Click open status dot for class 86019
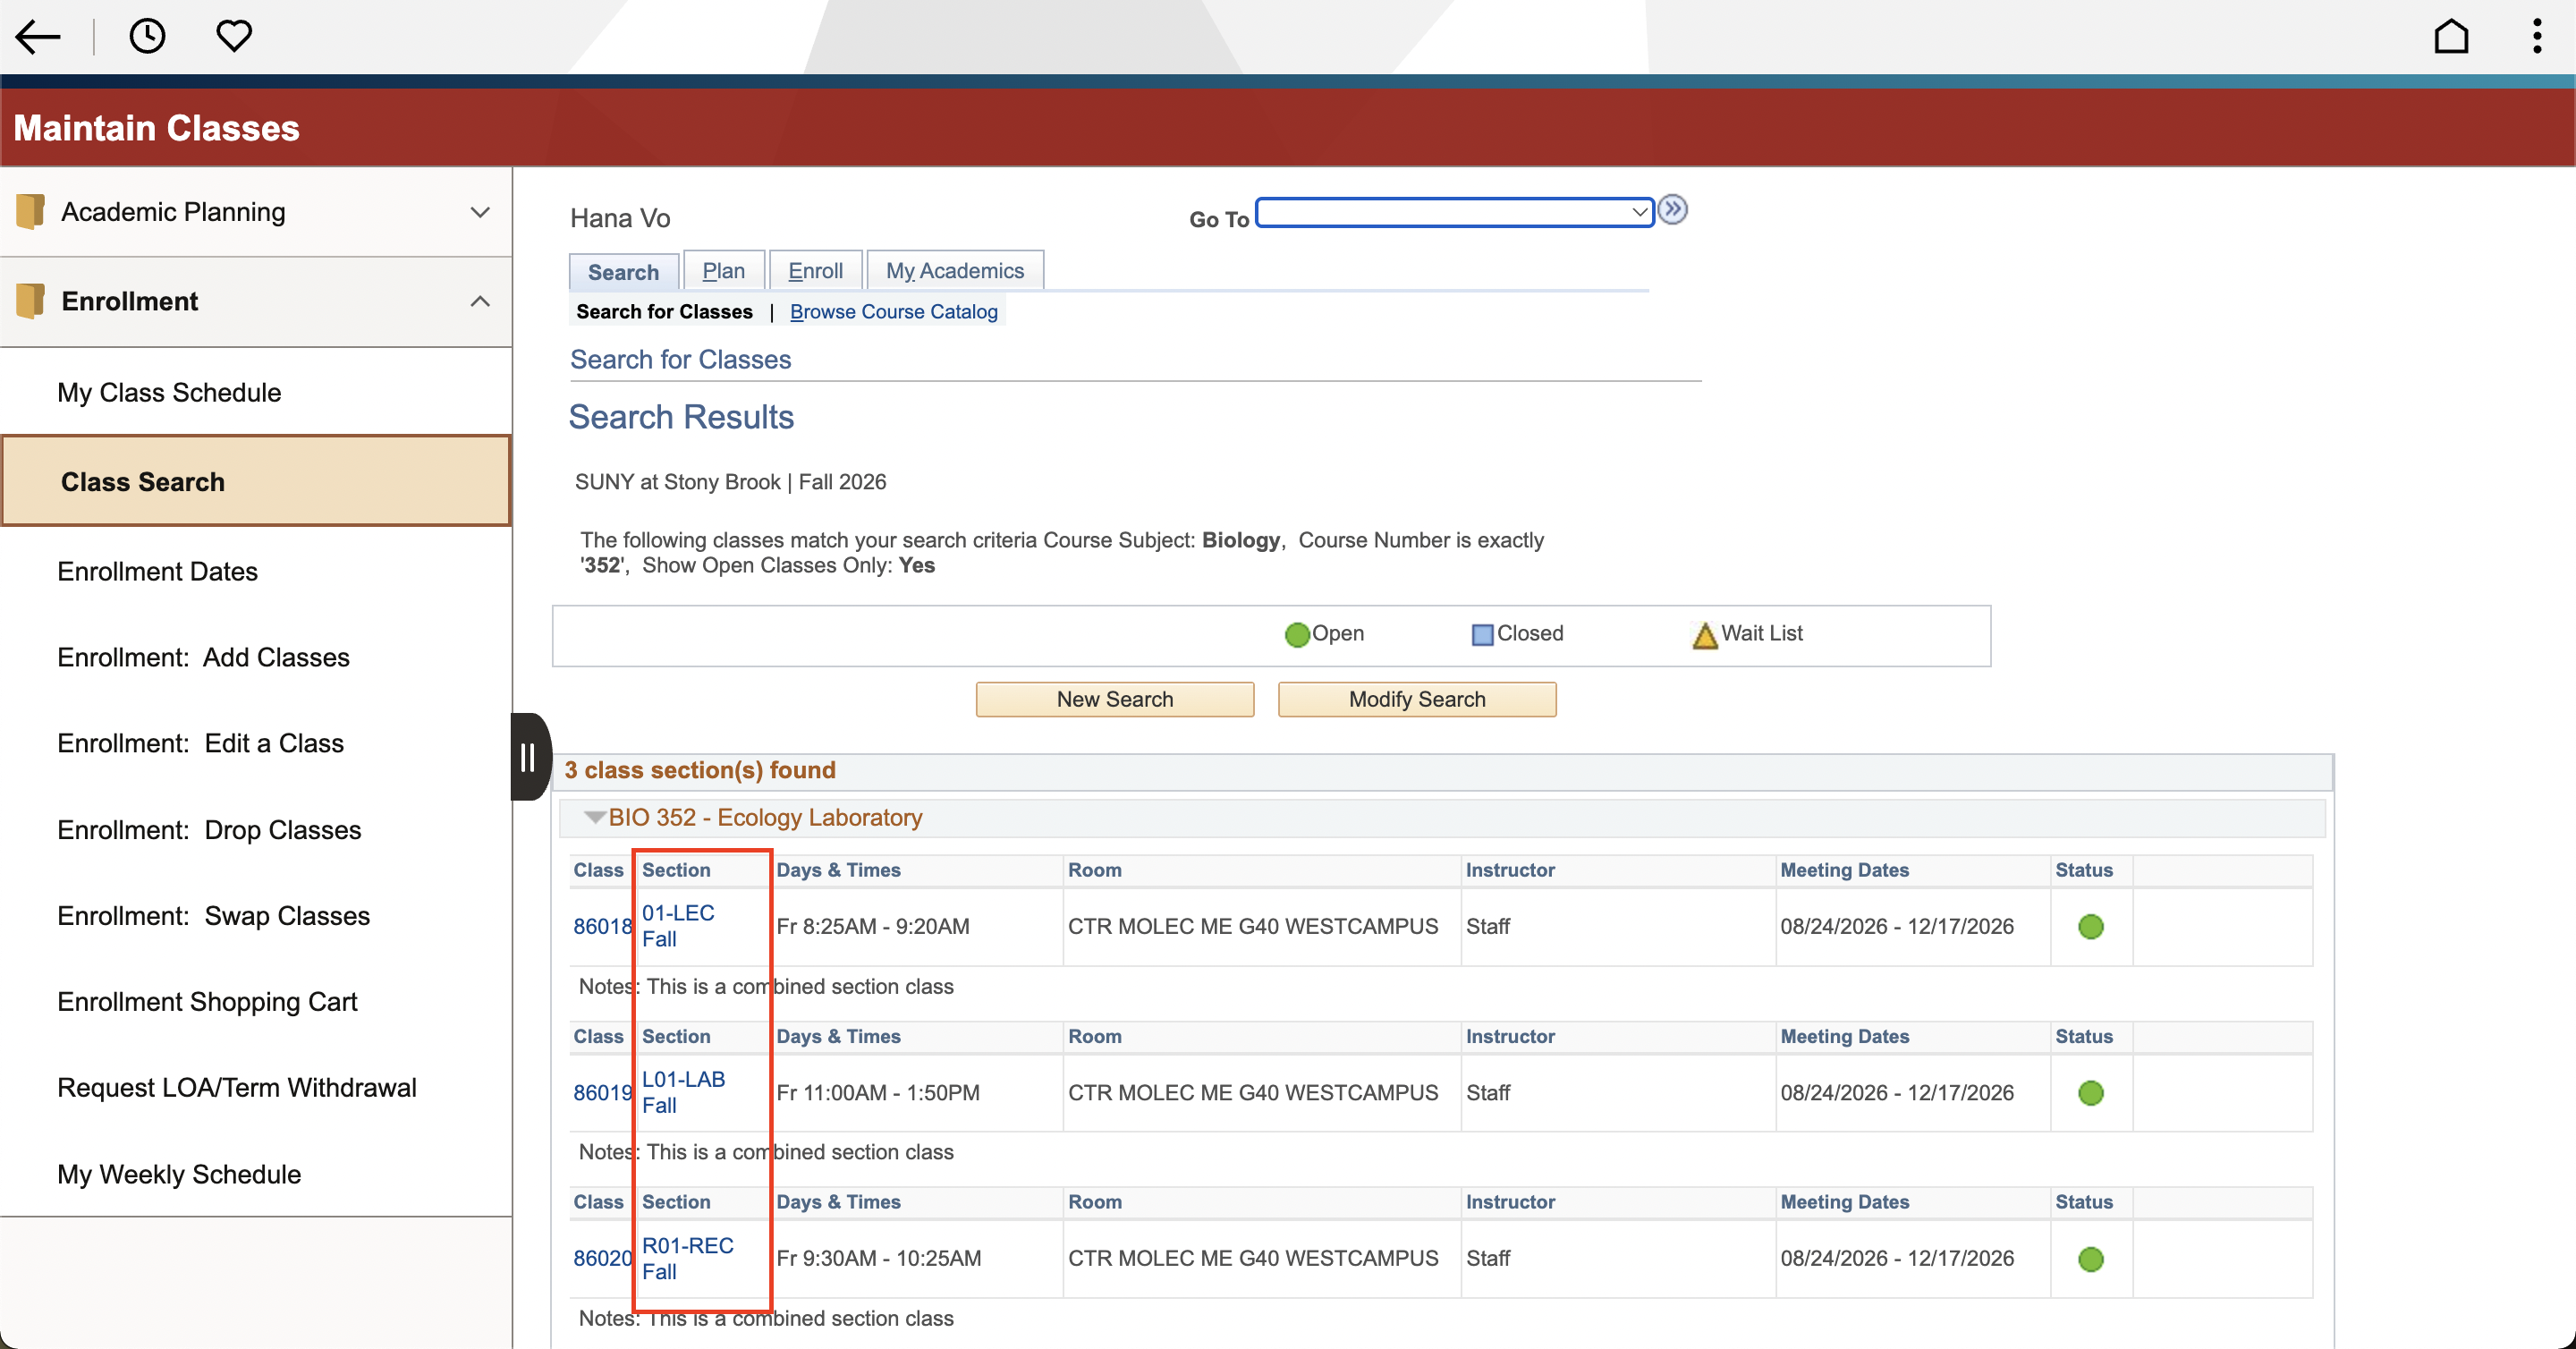 pos(2091,1093)
